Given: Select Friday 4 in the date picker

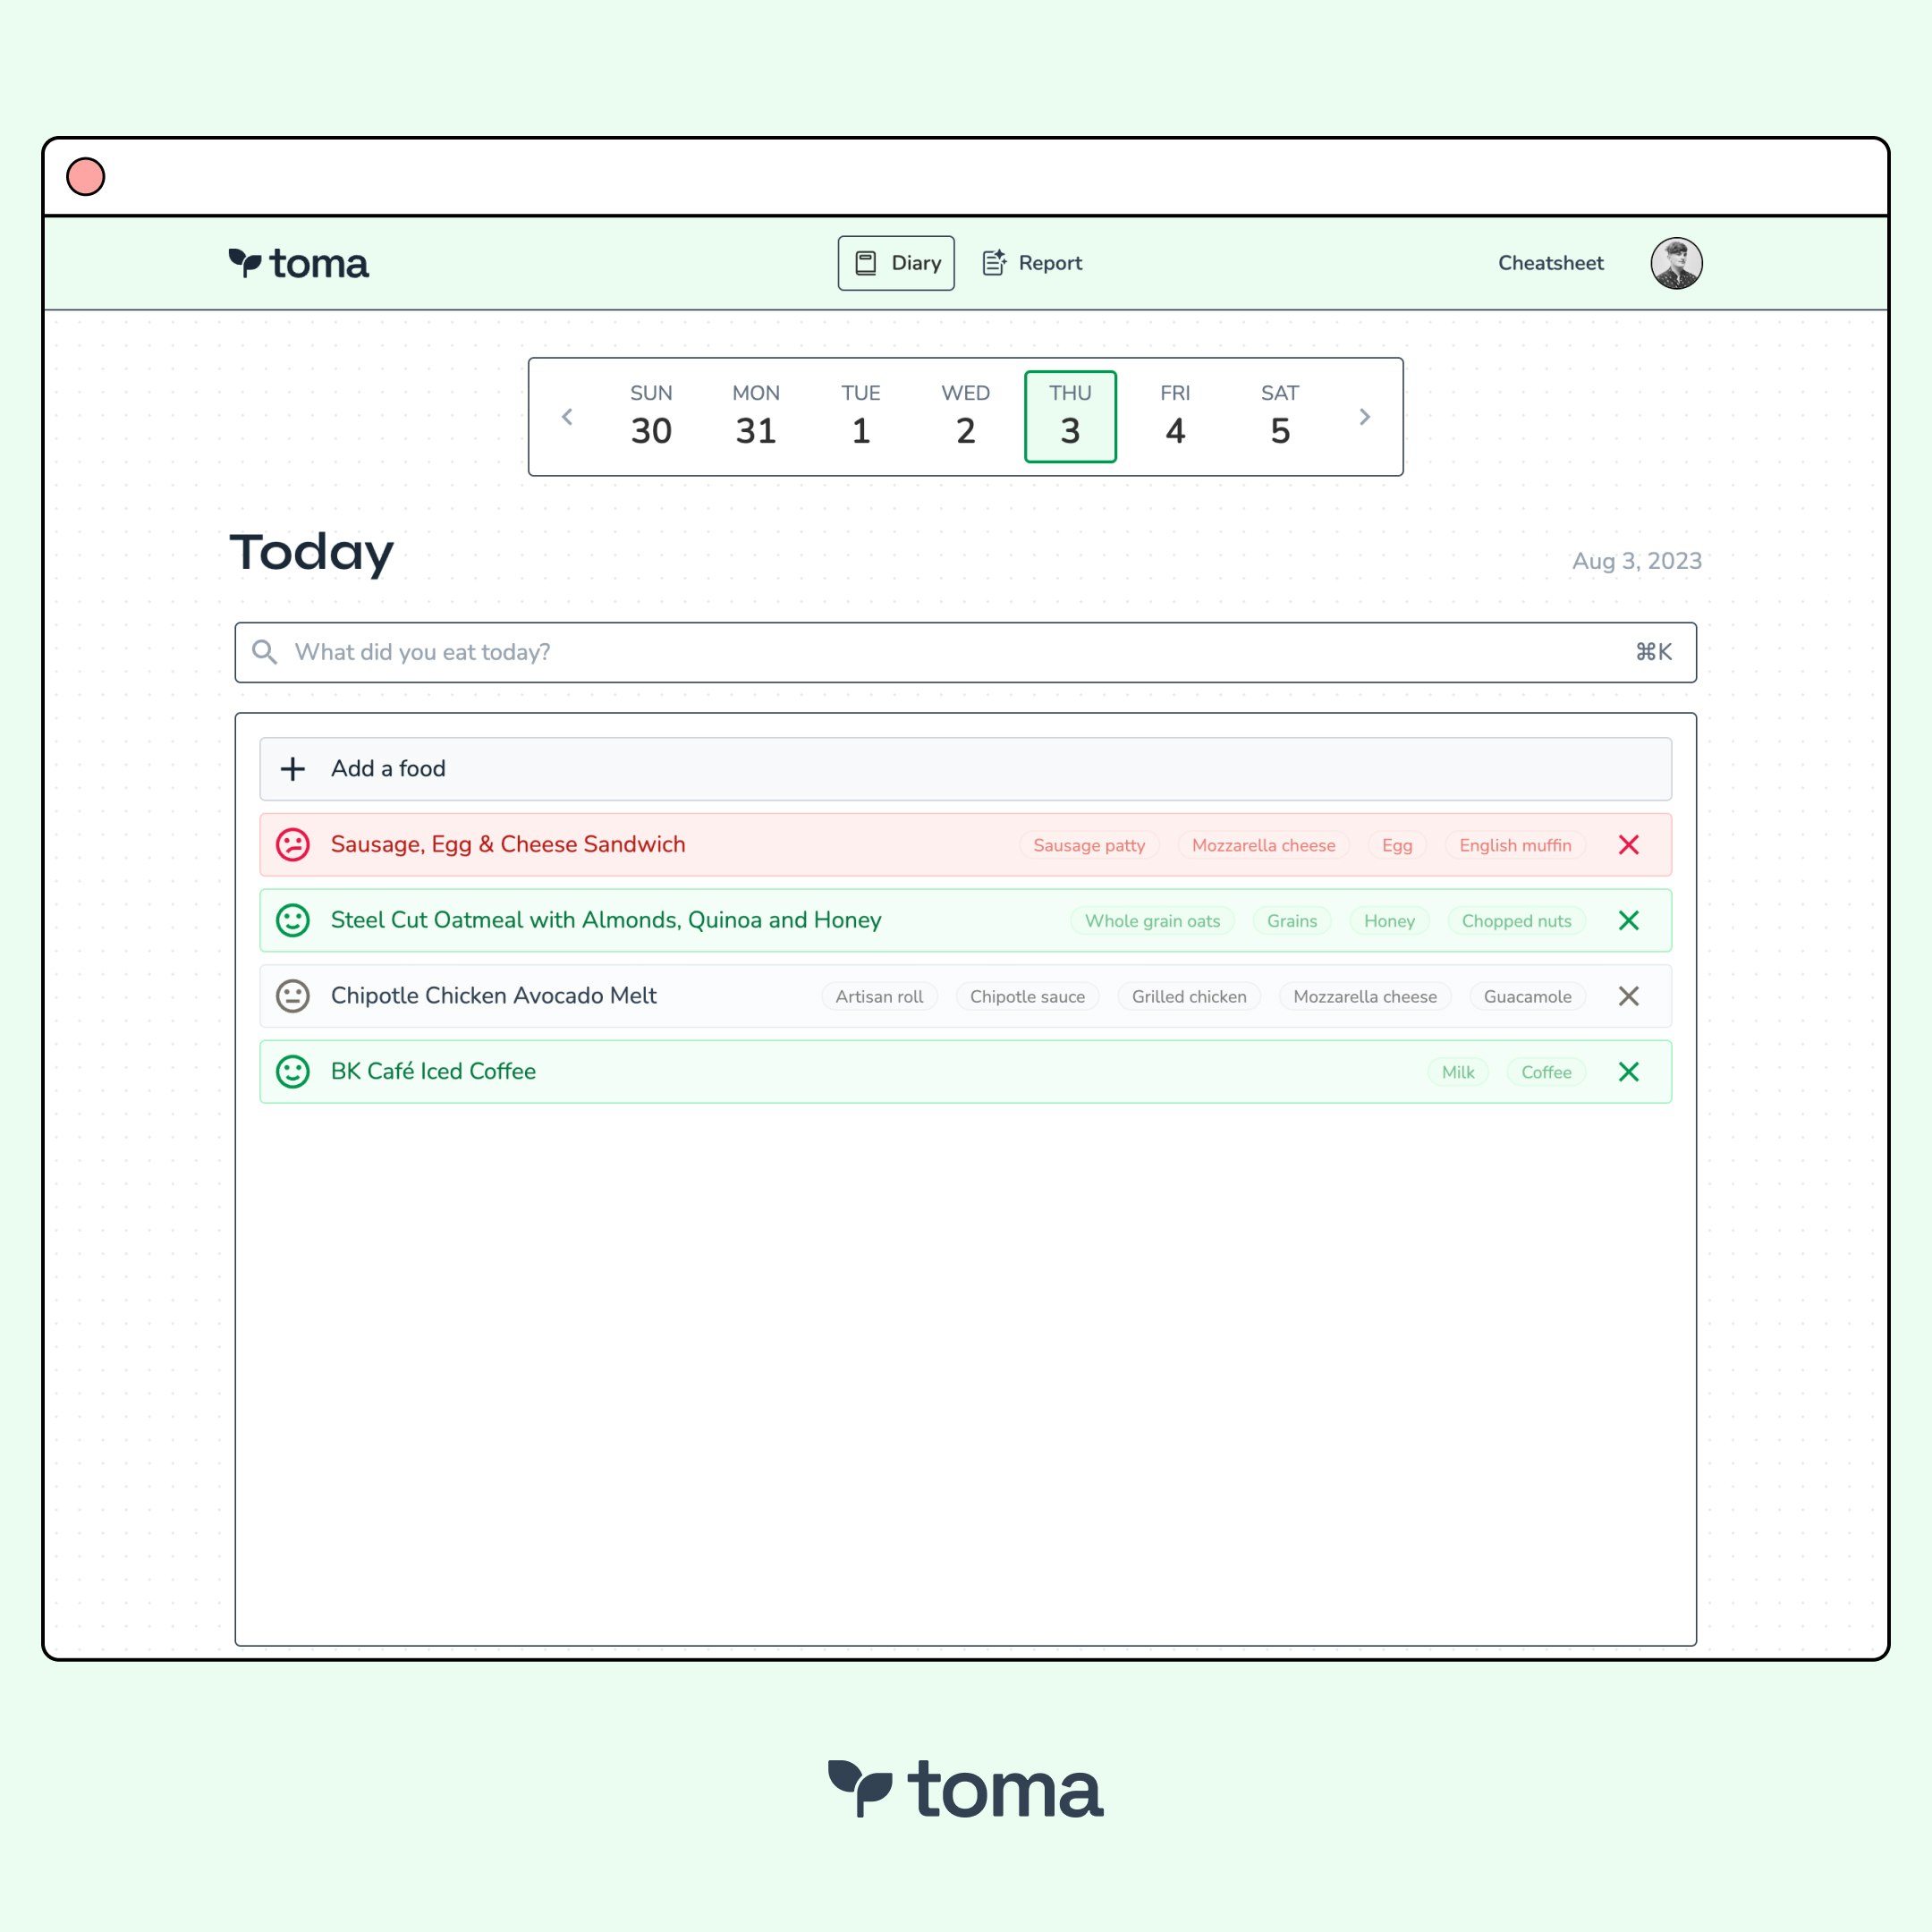Looking at the screenshot, I should coord(1175,417).
